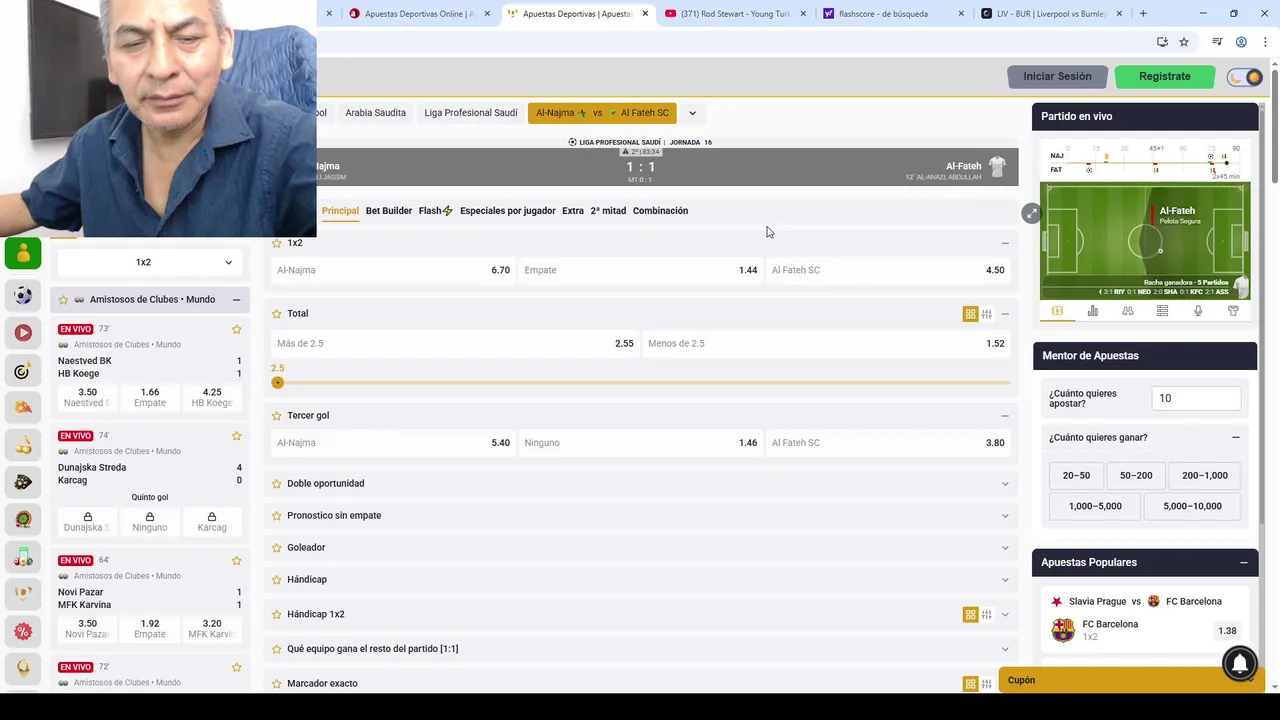The height and width of the screenshot is (720, 1280).
Task: Open the notification bell icon
Action: 1240,662
